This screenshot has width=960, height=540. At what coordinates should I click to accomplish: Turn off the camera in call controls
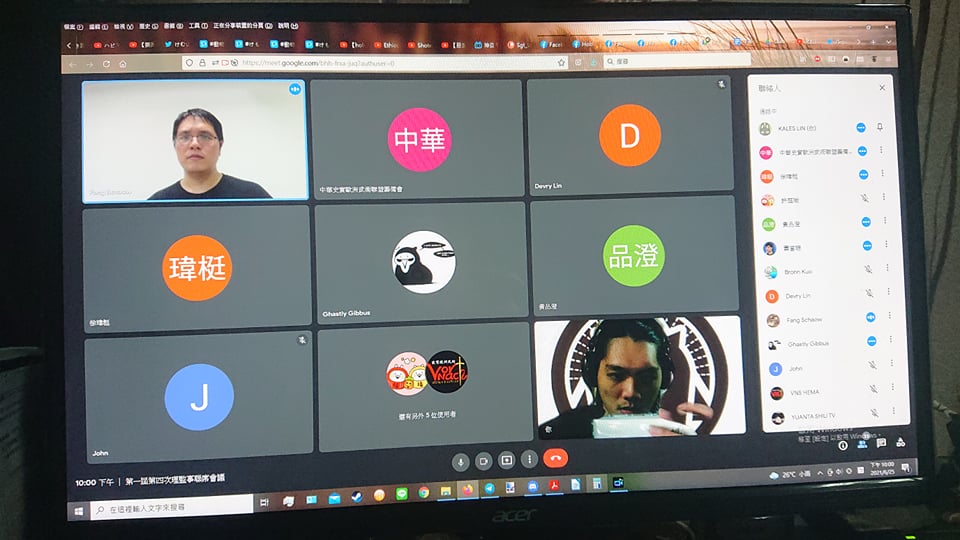(x=484, y=461)
